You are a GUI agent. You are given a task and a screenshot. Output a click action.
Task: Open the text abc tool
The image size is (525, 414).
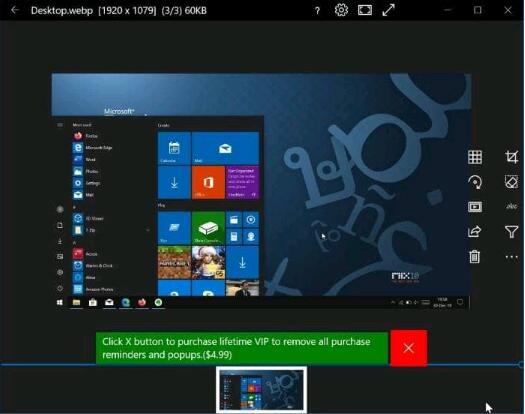click(x=511, y=206)
